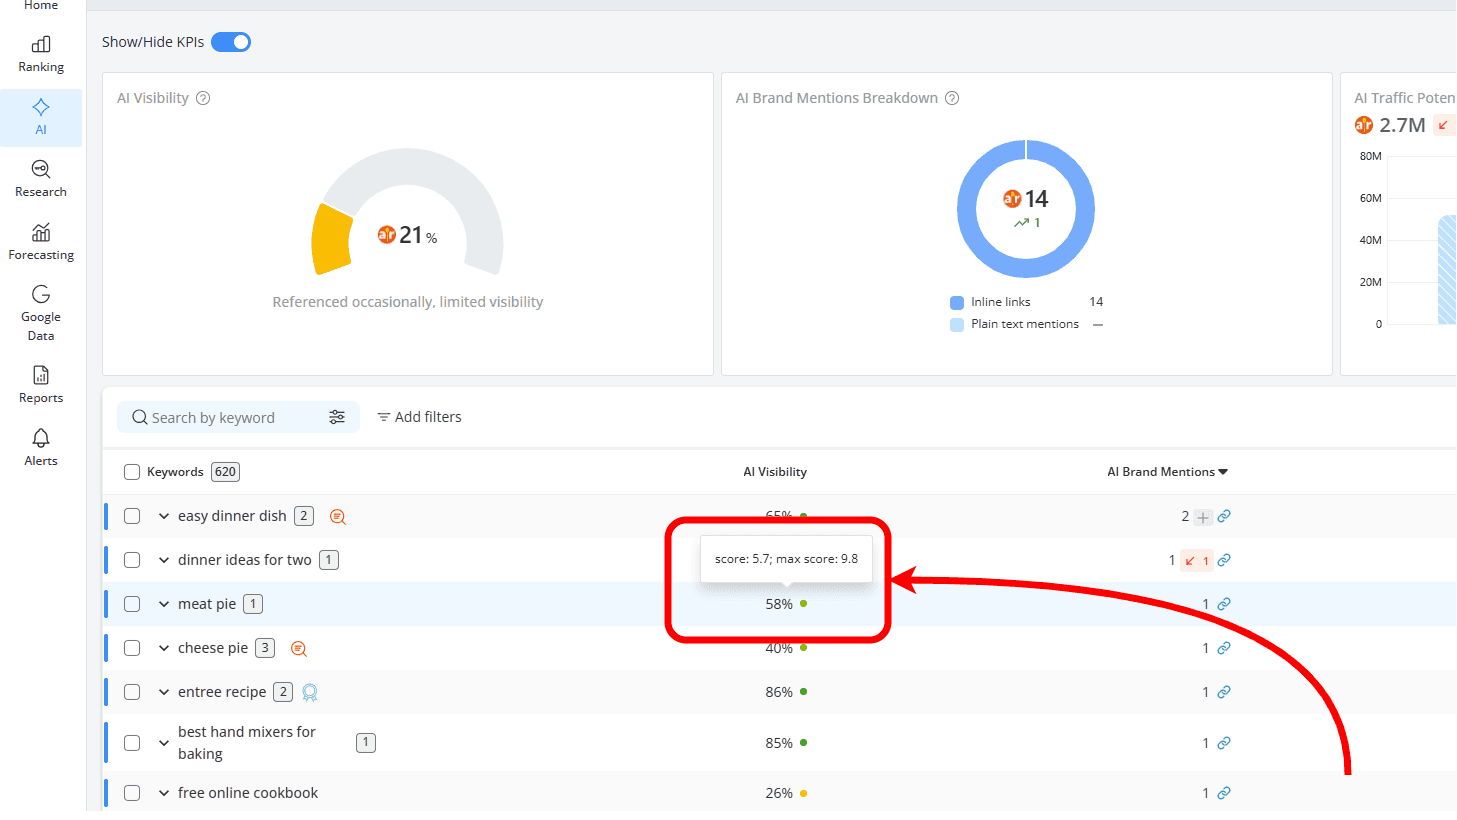Click the plus button in easy dinner dish row

tap(1203, 516)
